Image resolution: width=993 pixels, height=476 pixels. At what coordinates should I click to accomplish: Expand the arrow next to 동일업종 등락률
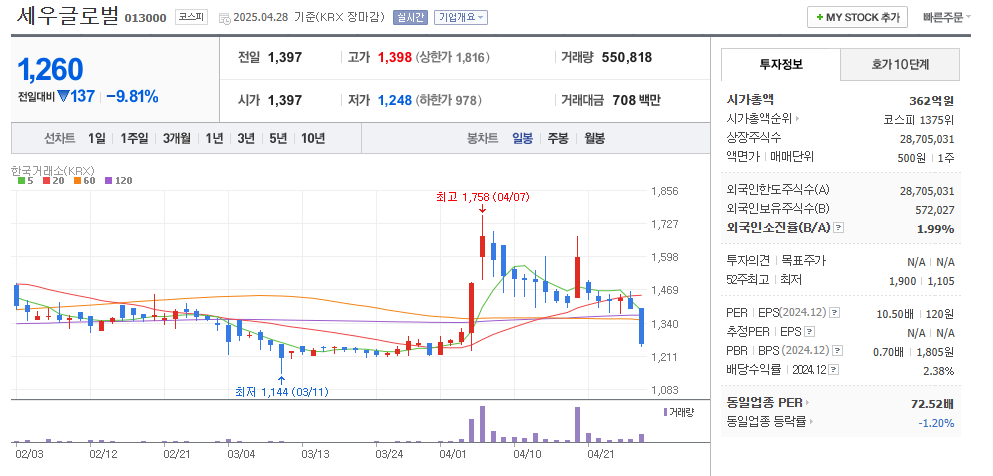click(811, 422)
